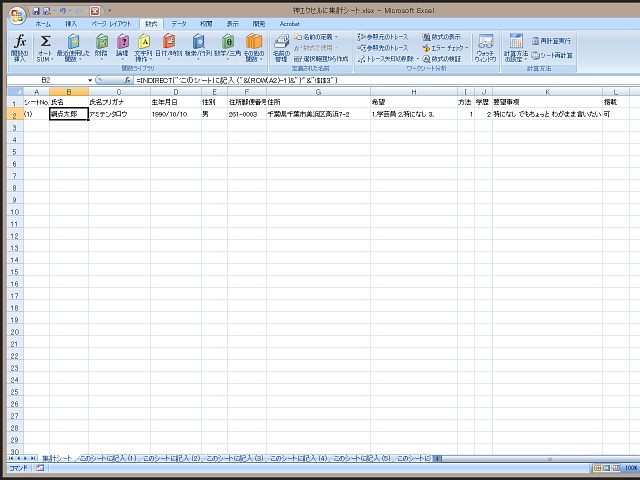Screen dimensions: 640x480
Task: Open the AutoSum (オートSUM) sigma icon
Action: pyautogui.click(x=45, y=45)
